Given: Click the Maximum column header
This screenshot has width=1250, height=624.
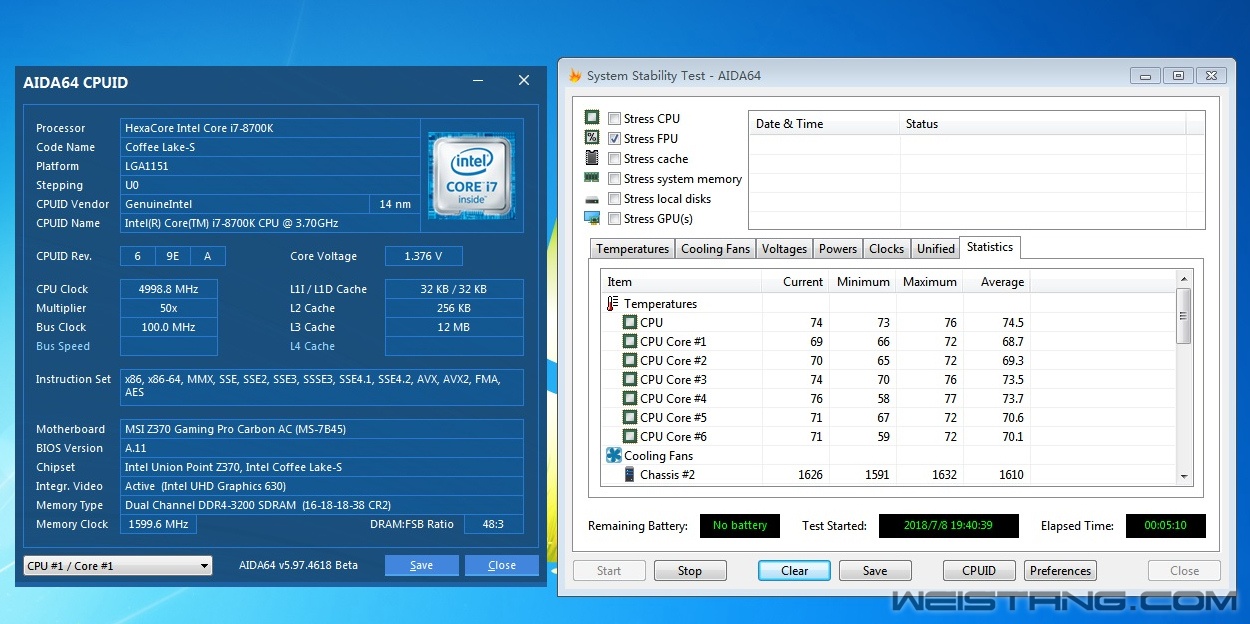Looking at the screenshot, I should pos(929,282).
